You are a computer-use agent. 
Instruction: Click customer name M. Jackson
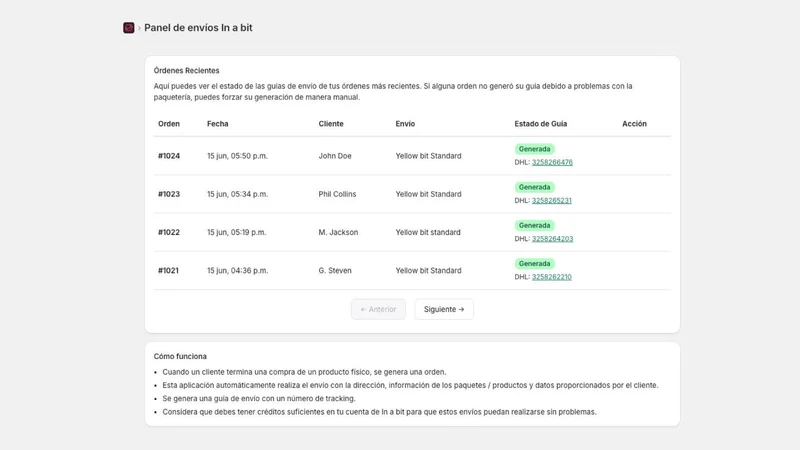click(x=338, y=233)
